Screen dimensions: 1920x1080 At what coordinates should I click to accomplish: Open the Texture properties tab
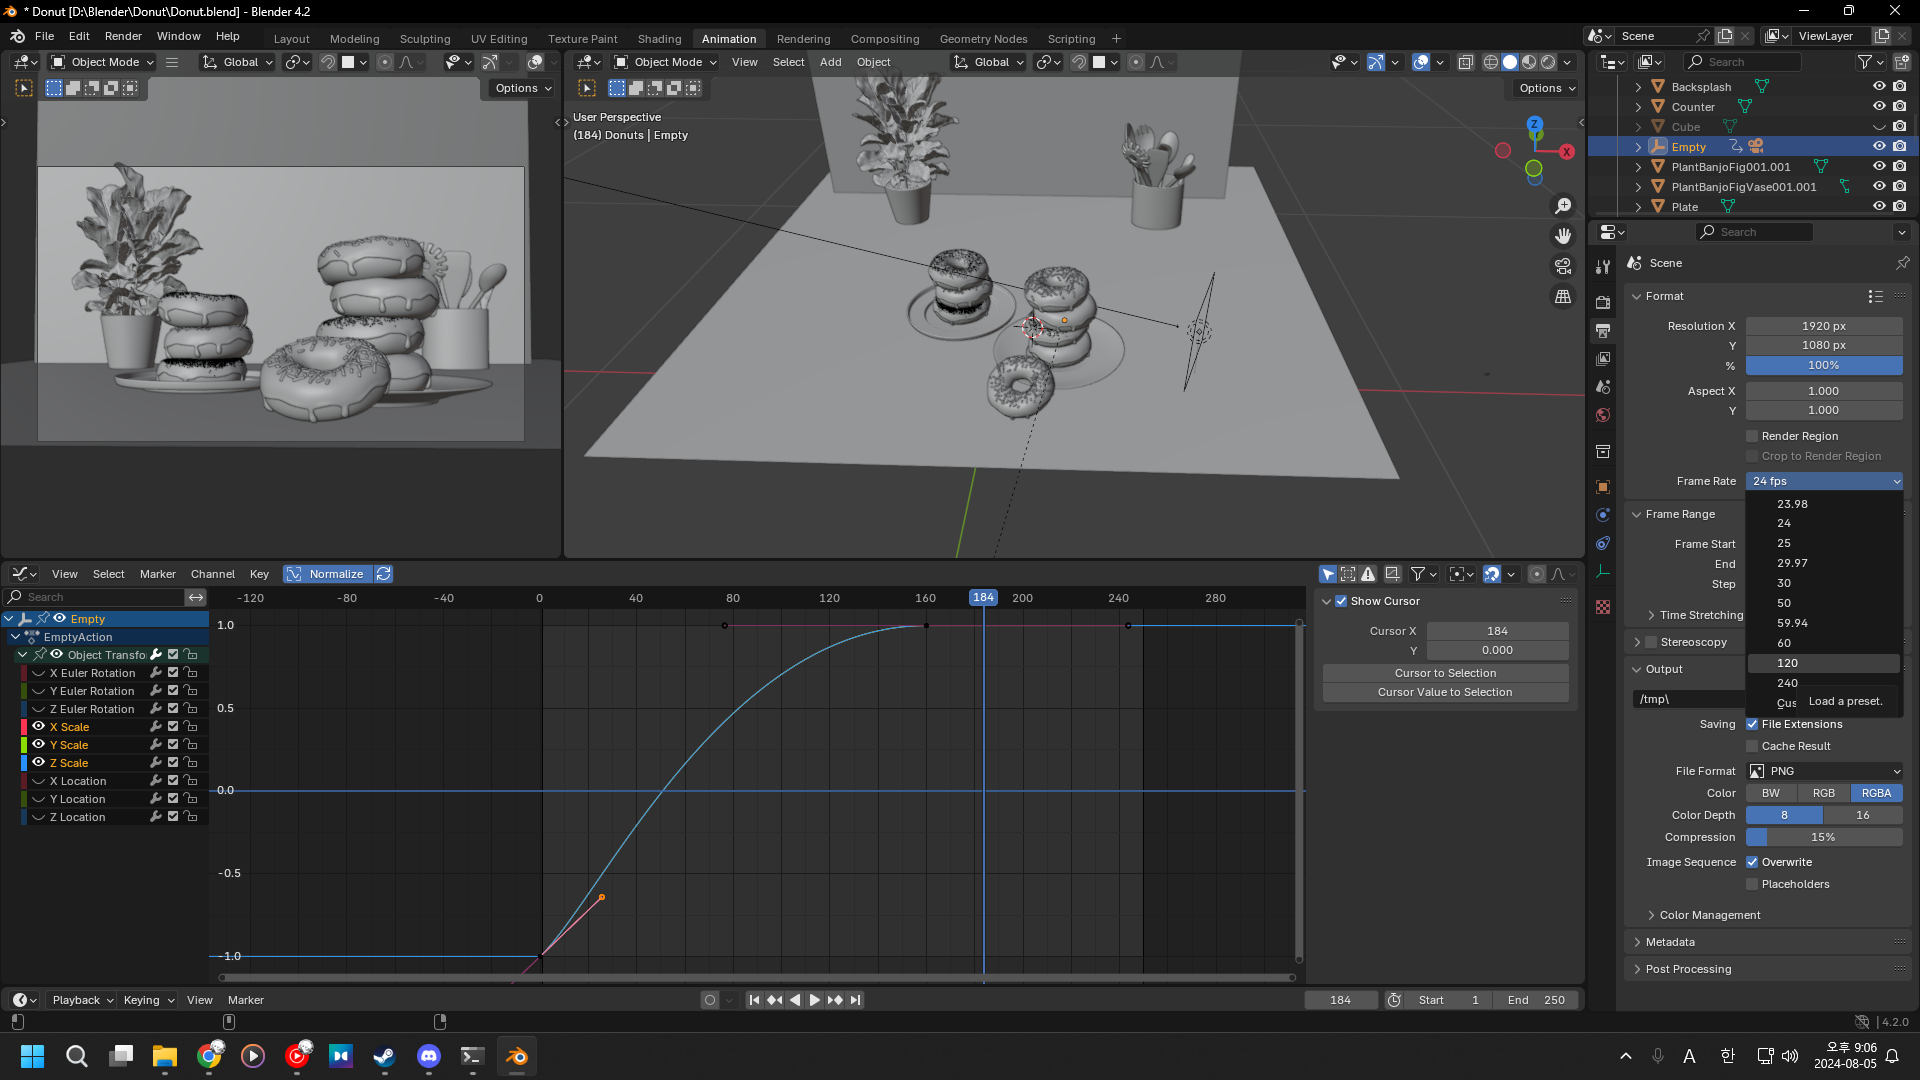point(1603,607)
